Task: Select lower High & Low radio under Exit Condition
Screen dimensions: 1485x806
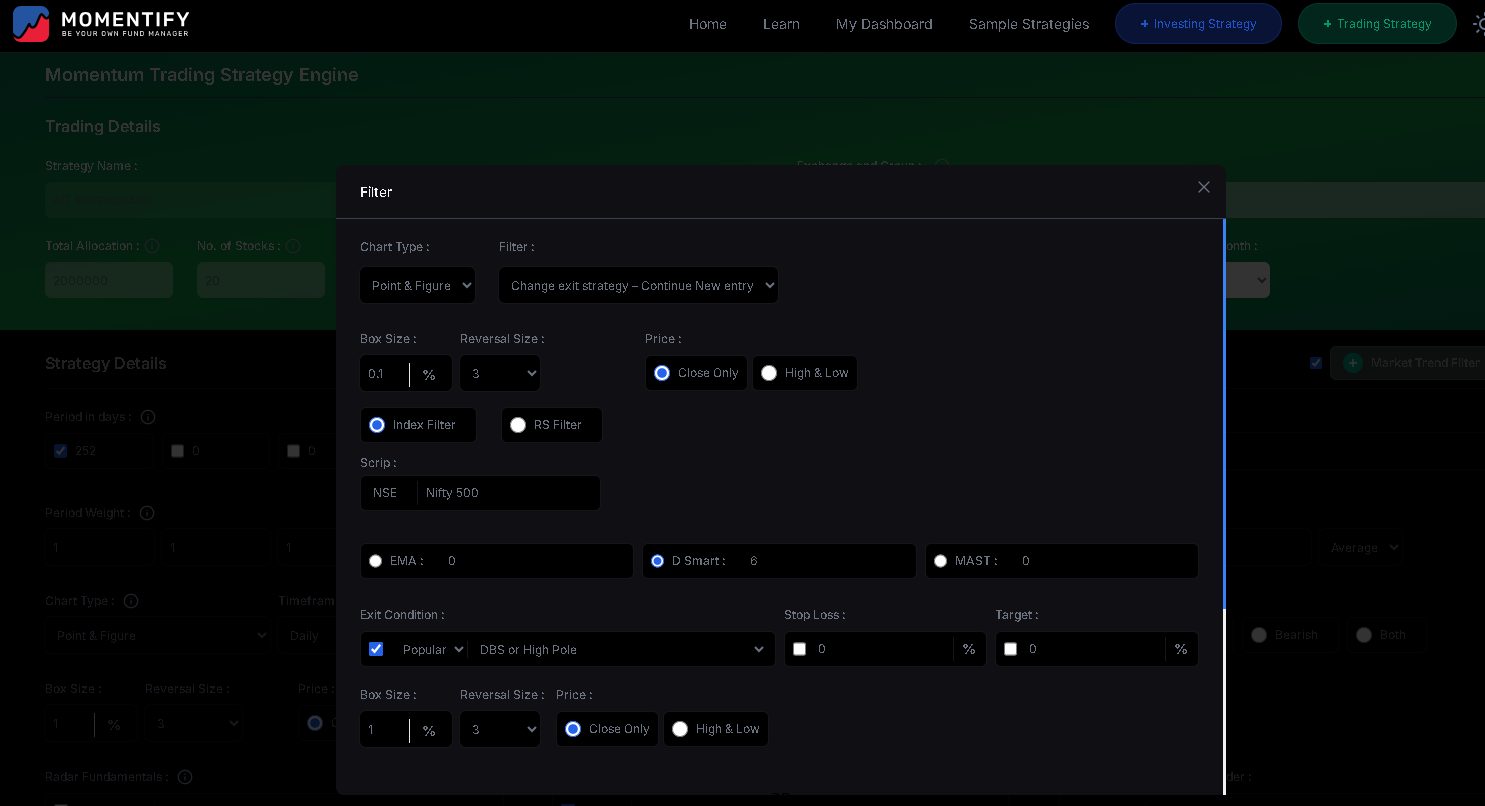Action: click(680, 729)
